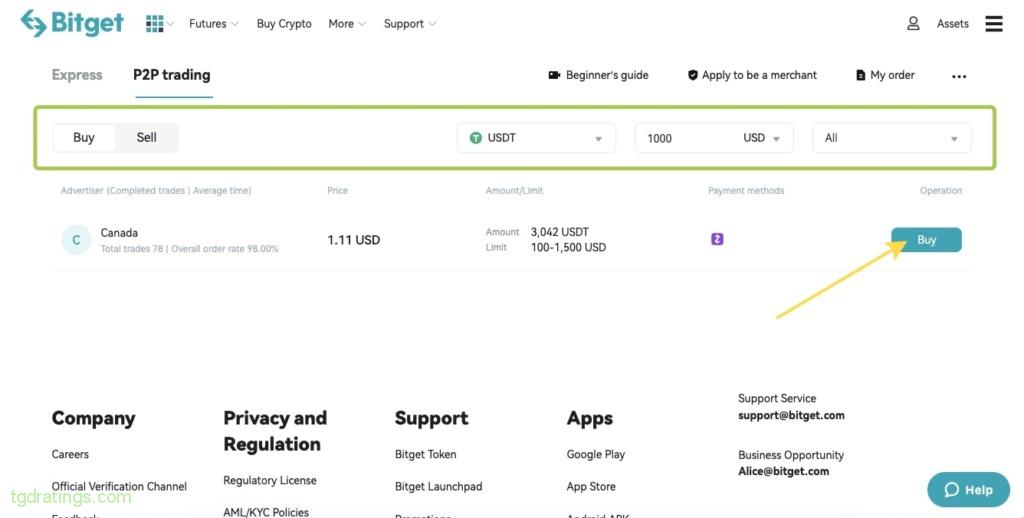Open the Careers link
This screenshot has height=518, width=1024.
click(70, 454)
